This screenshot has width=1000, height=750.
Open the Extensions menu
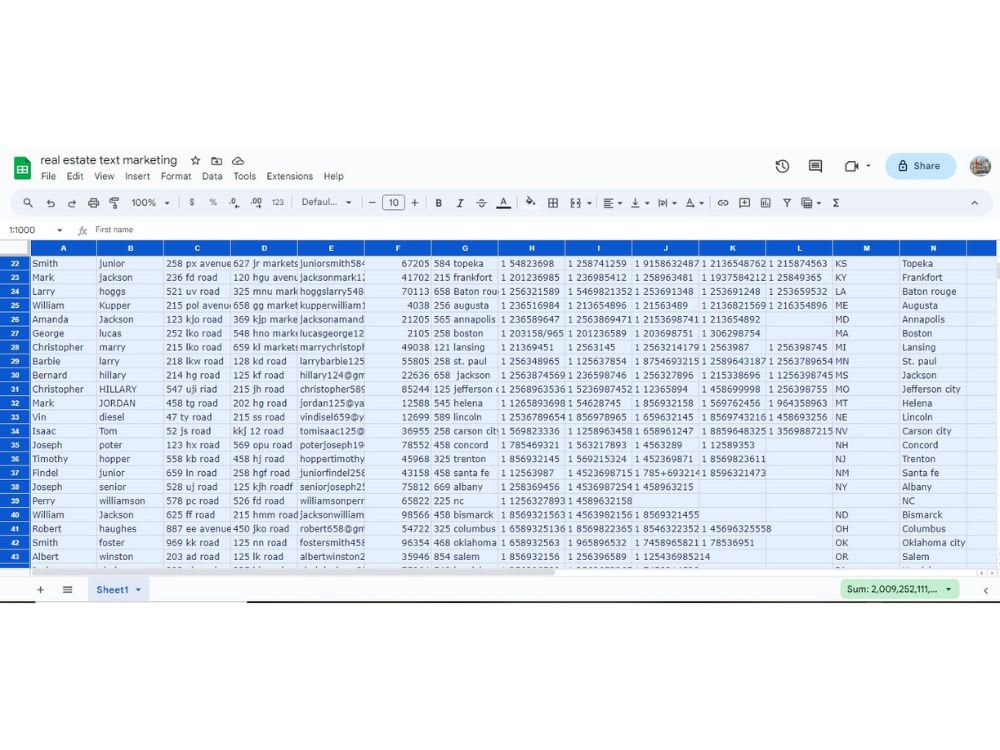pos(290,176)
